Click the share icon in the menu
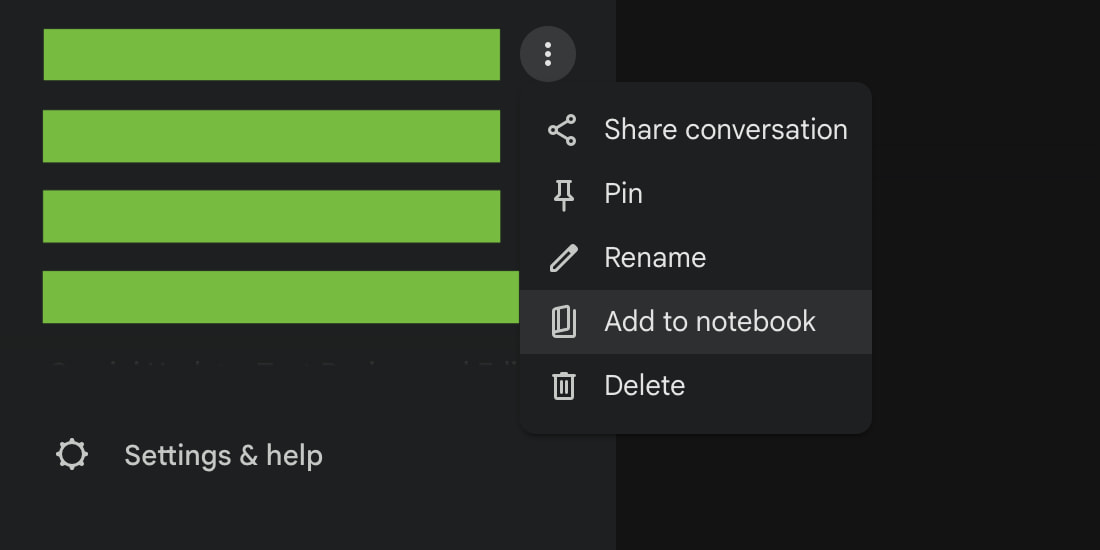 coord(563,130)
